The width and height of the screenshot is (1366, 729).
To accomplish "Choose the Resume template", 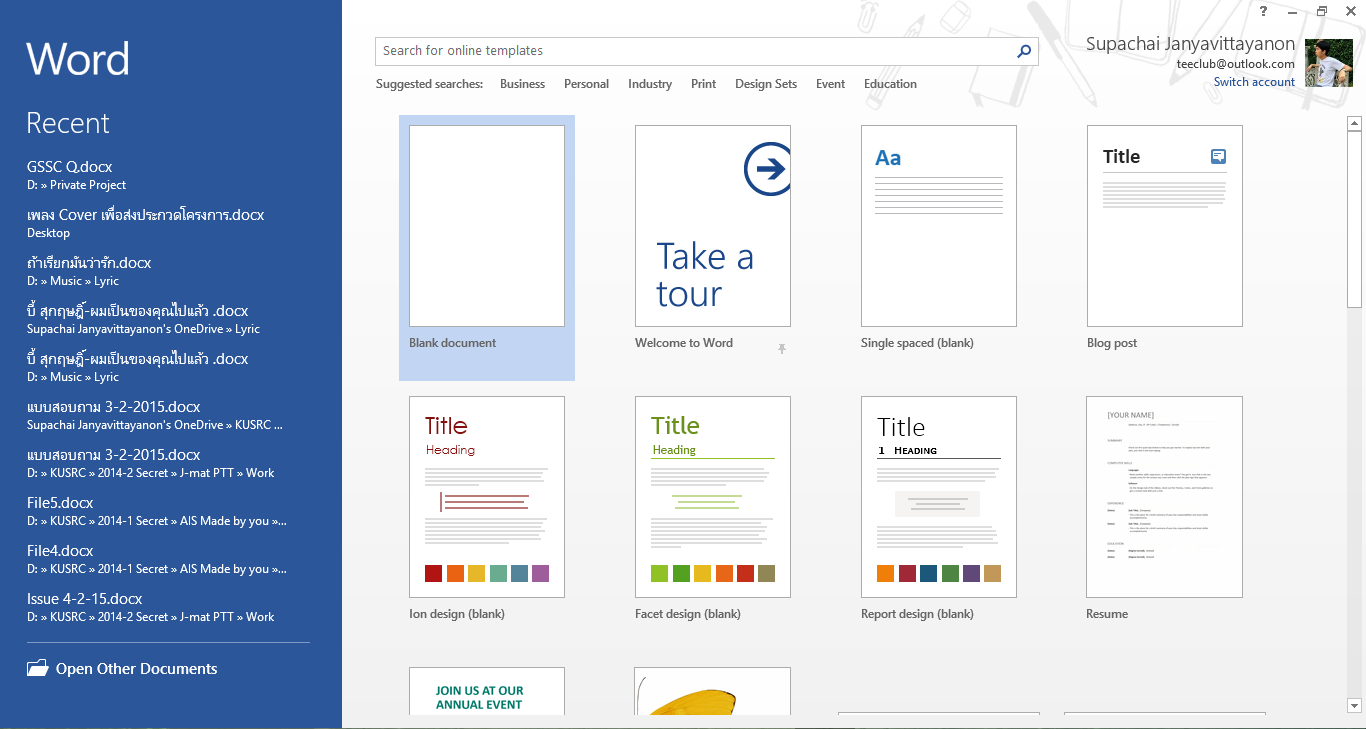I will [1165, 497].
